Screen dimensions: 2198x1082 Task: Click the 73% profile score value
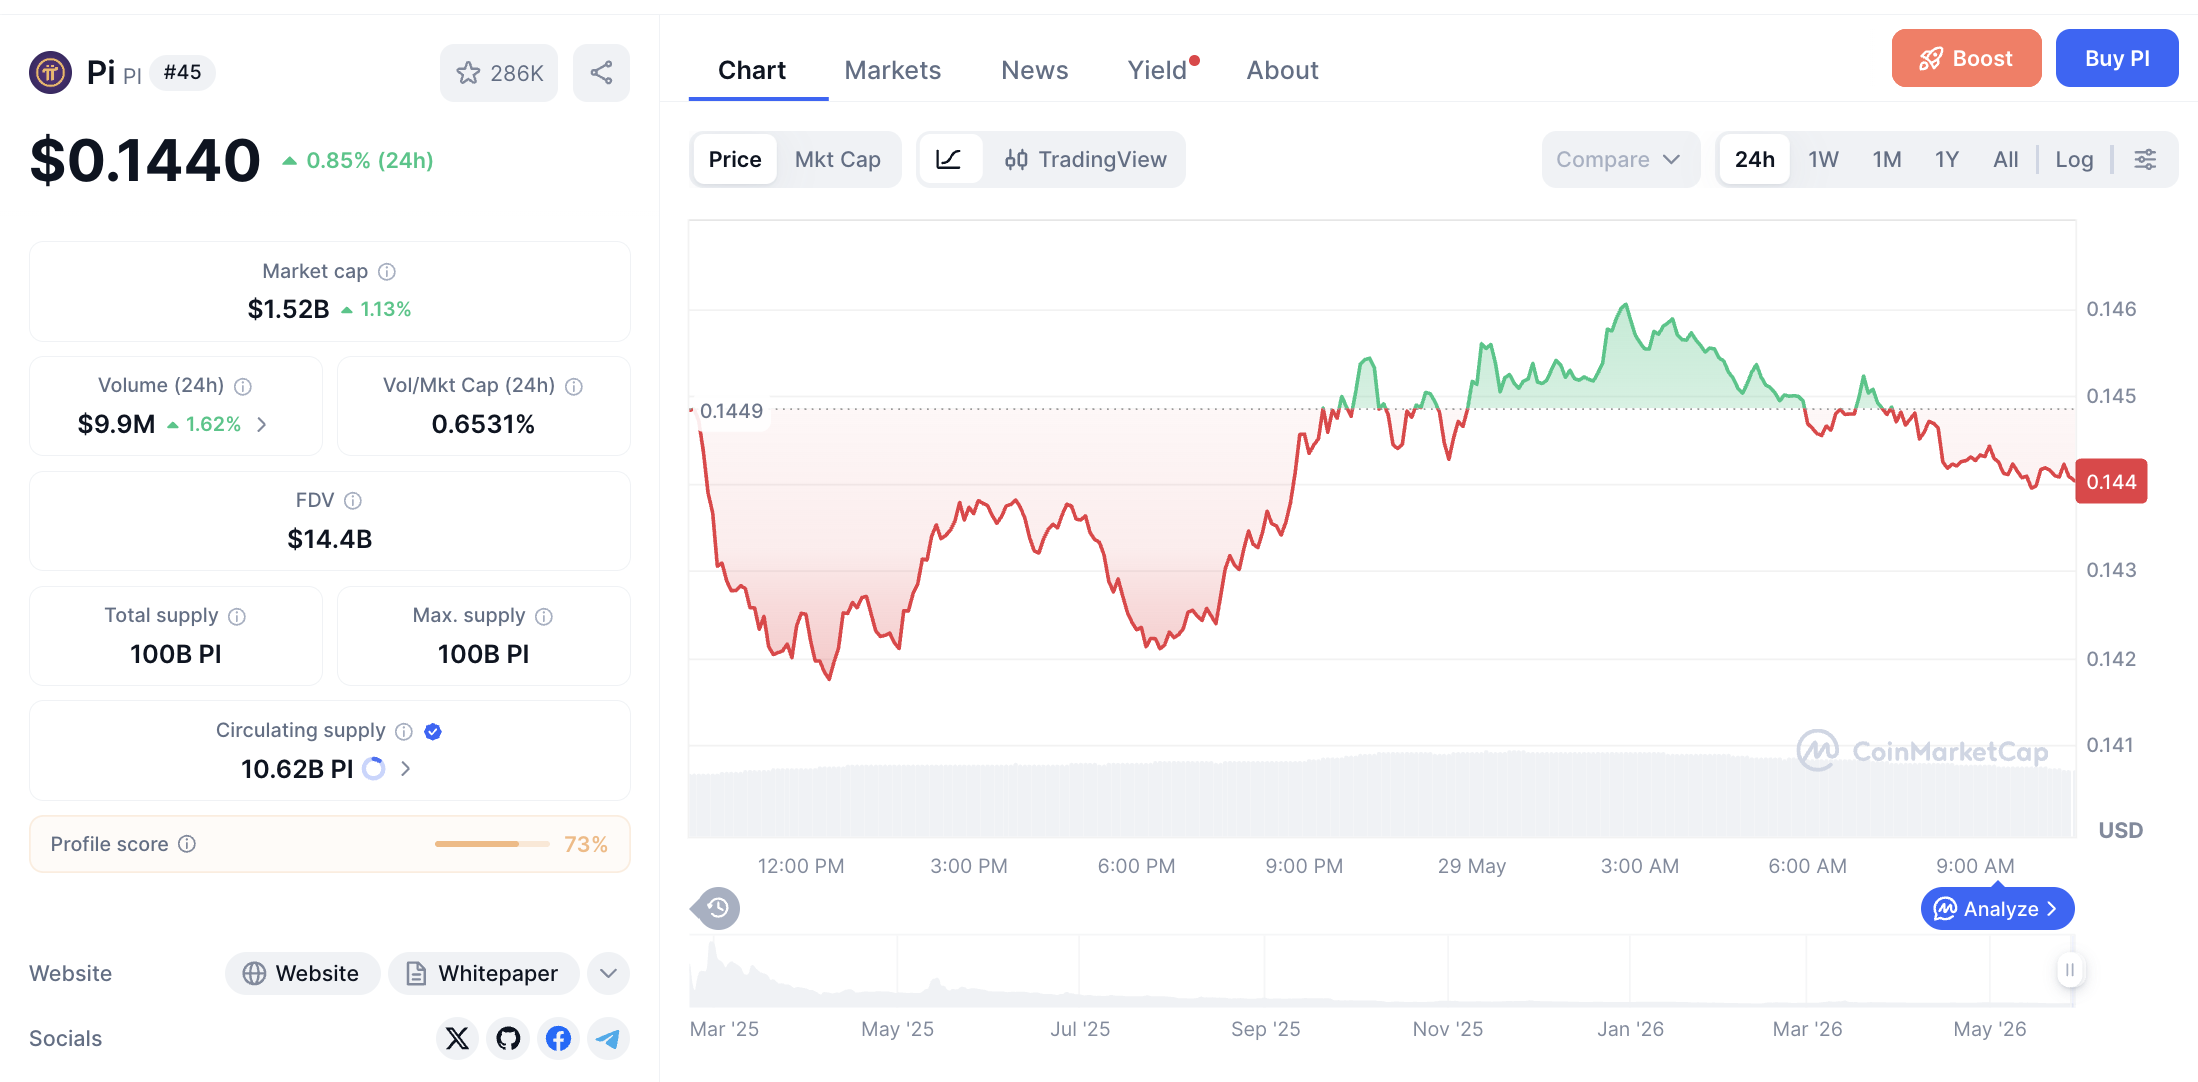coord(586,844)
